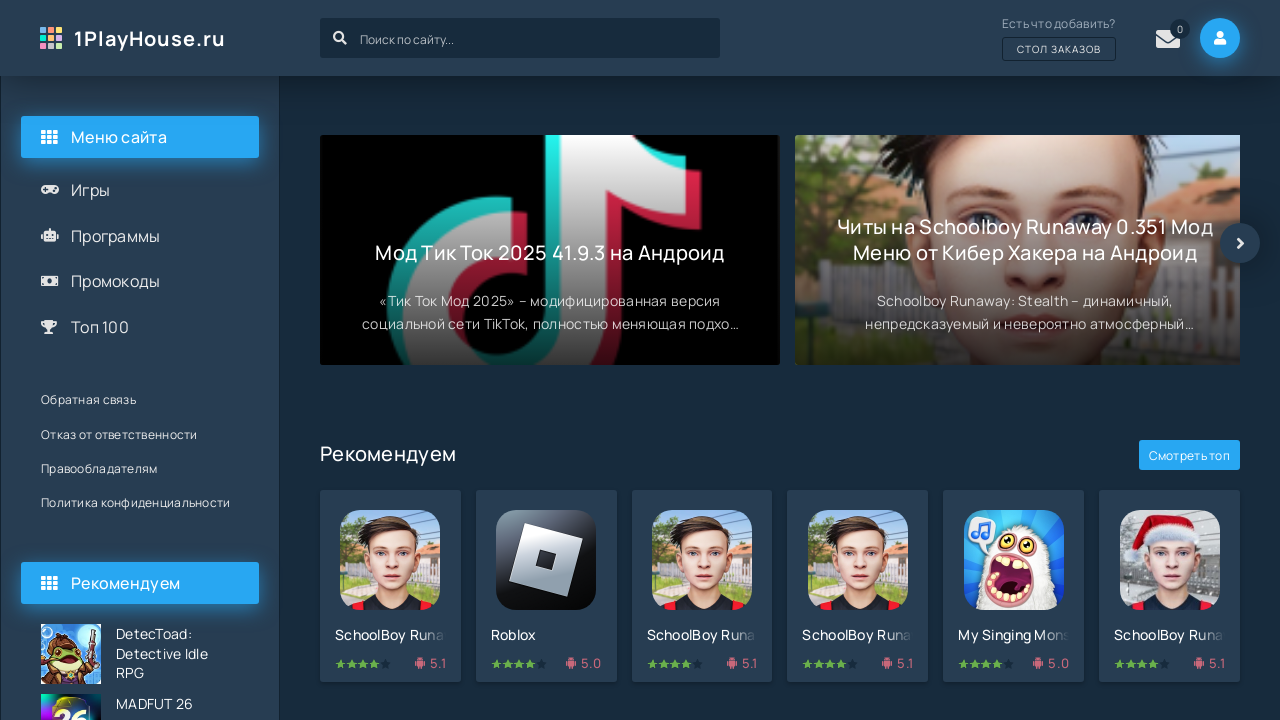Advance the slider with the right arrow
1280x720 pixels.
(x=1240, y=243)
